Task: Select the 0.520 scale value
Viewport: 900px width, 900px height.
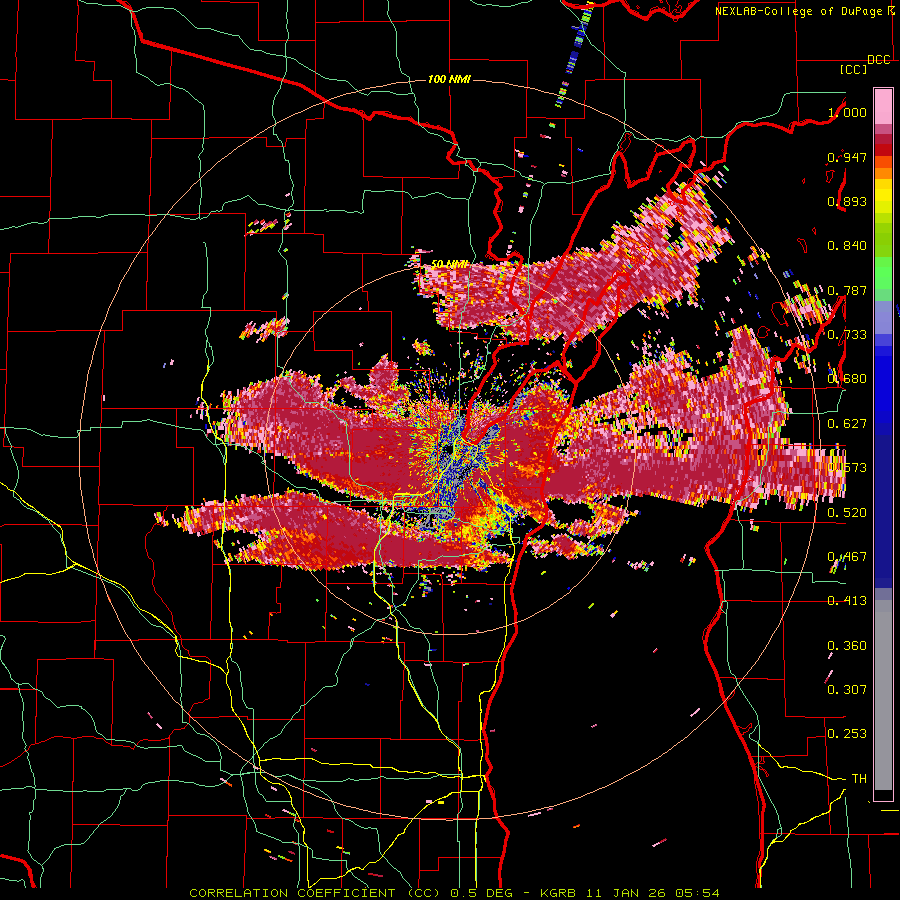Action: tap(847, 513)
